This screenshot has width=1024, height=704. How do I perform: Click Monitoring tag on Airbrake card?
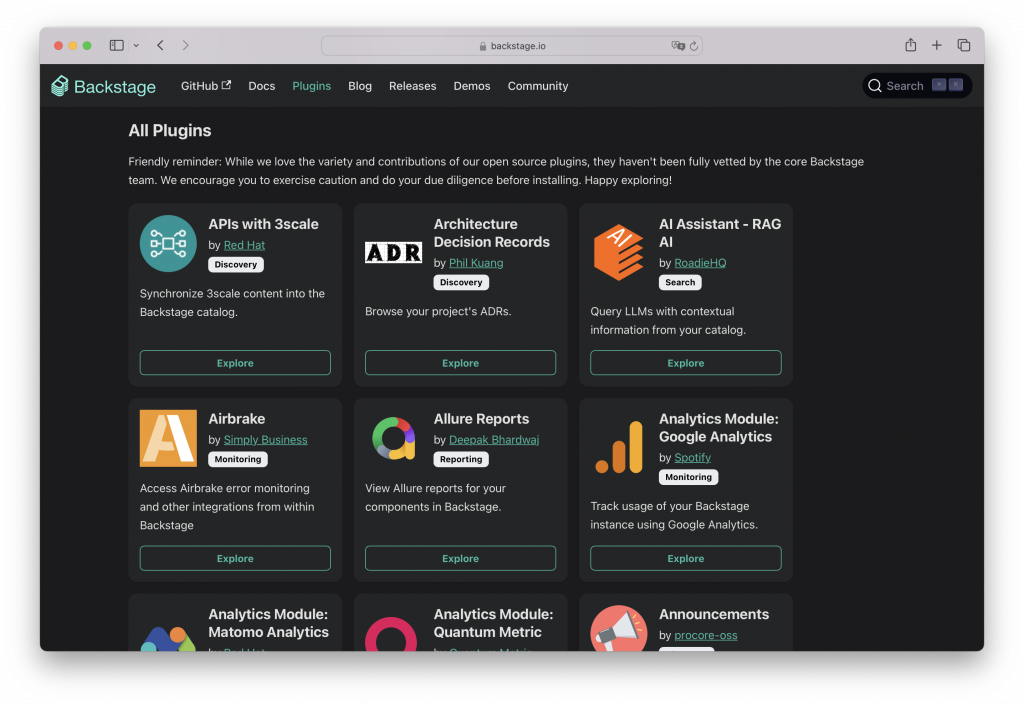click(x=238, y=459)
